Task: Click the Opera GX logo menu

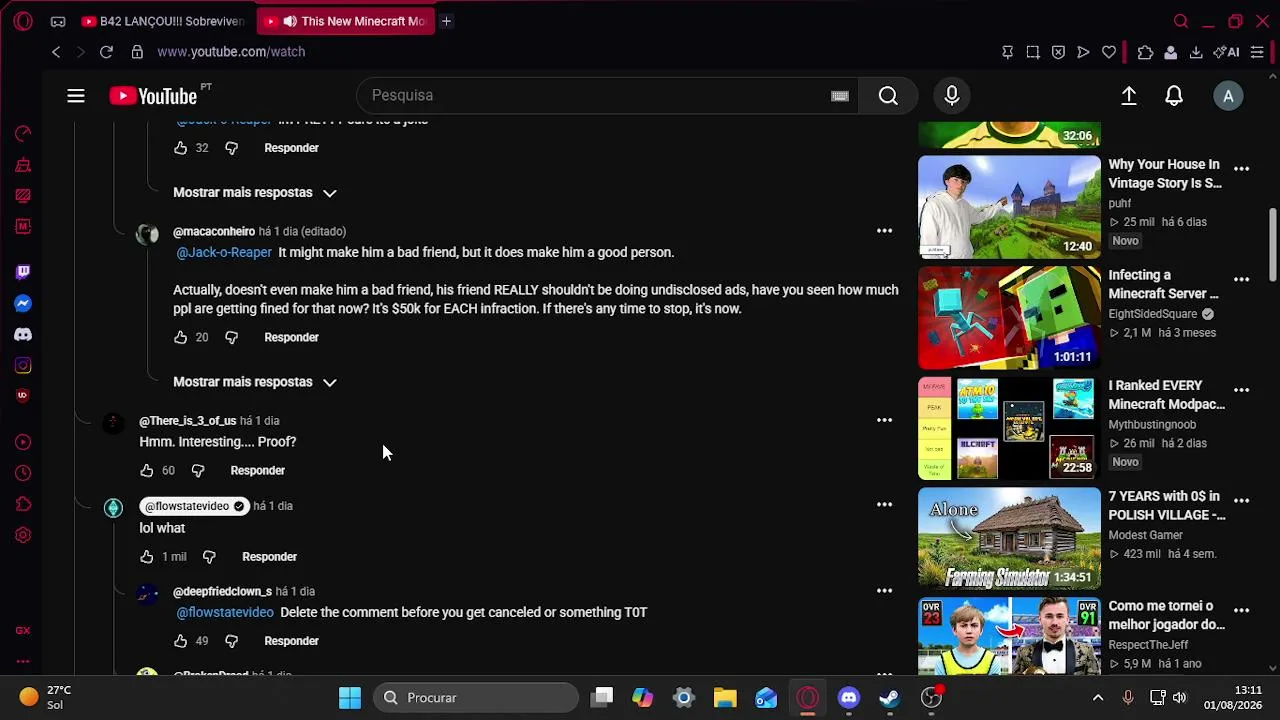Action: point(23,21)
